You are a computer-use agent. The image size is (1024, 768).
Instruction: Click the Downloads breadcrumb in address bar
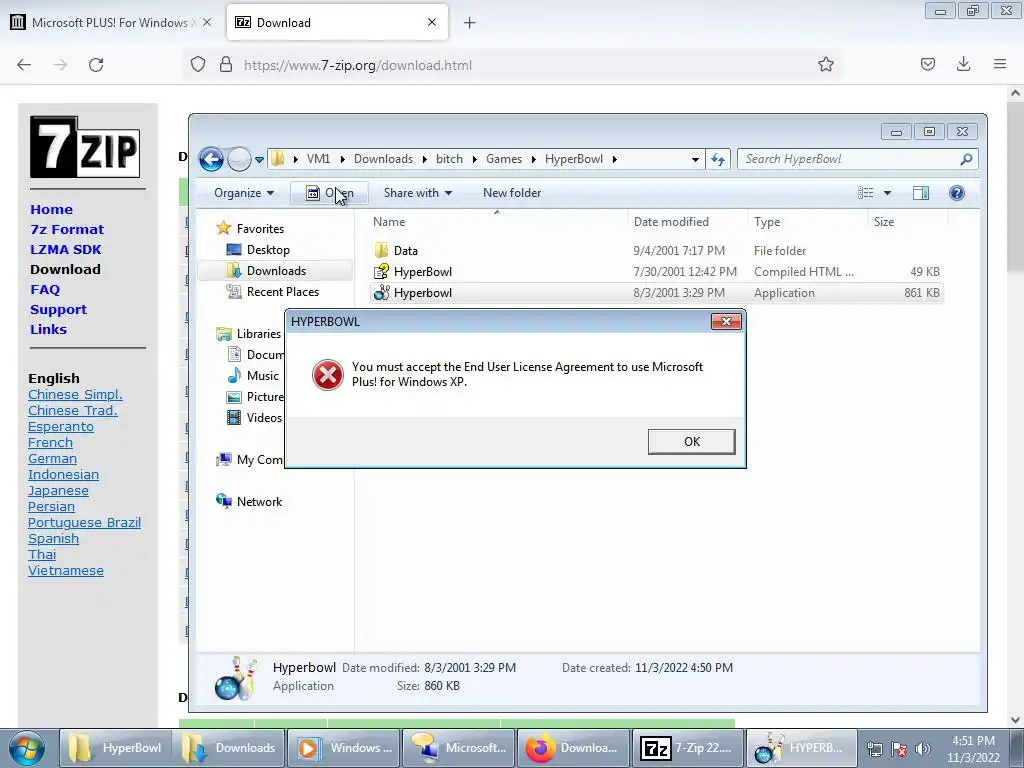point(383,159)
